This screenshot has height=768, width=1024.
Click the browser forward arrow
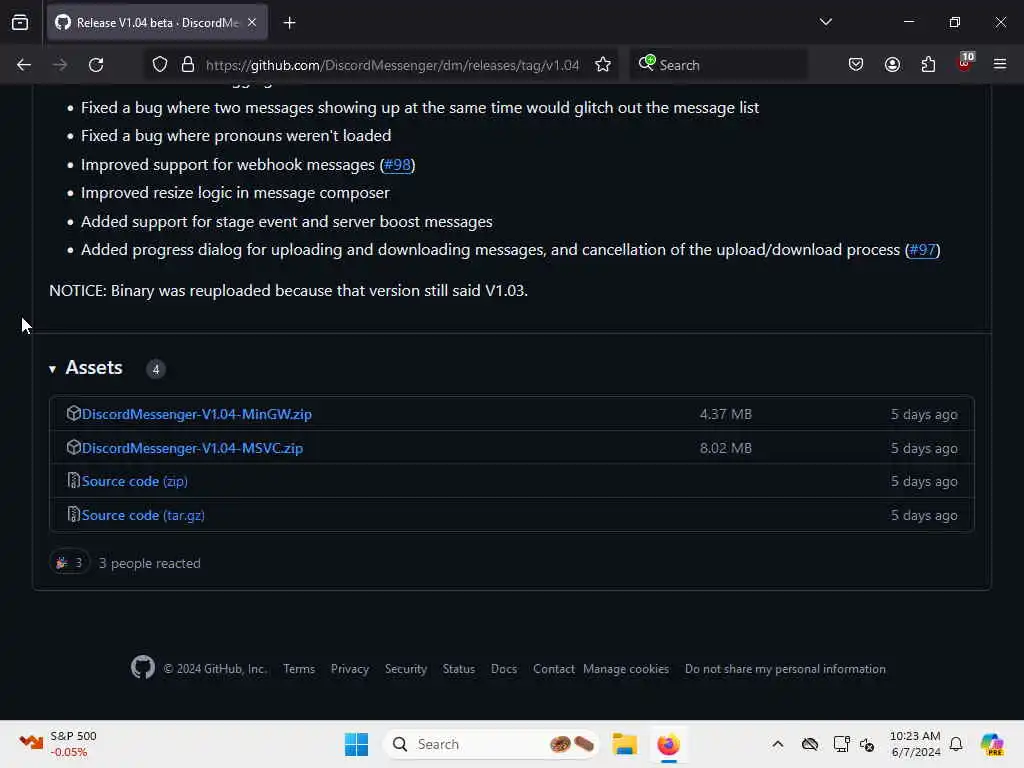click(59, 65)
